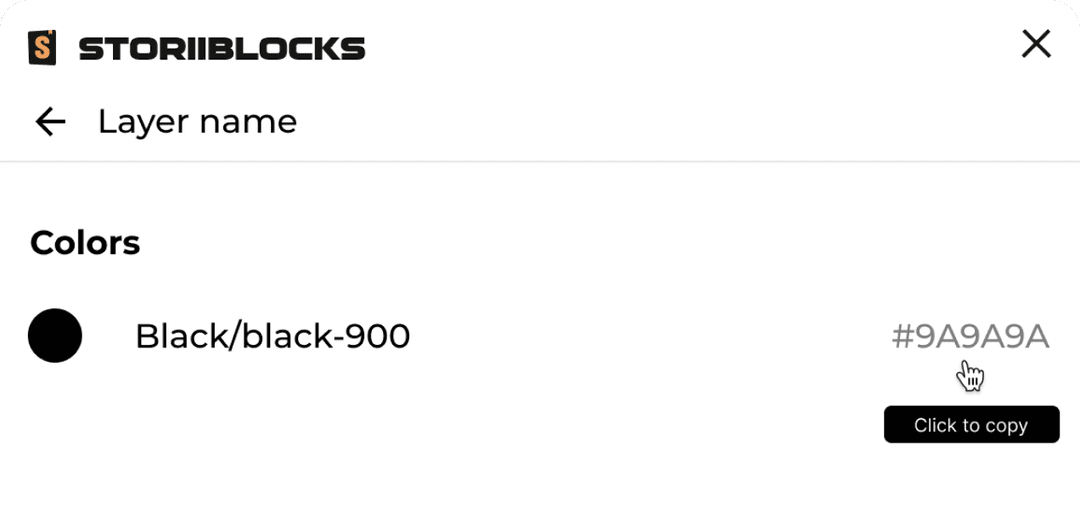Return to the previous screen via back arrow
Viewport: 1080px width, 525px height.
click(50, 122)
